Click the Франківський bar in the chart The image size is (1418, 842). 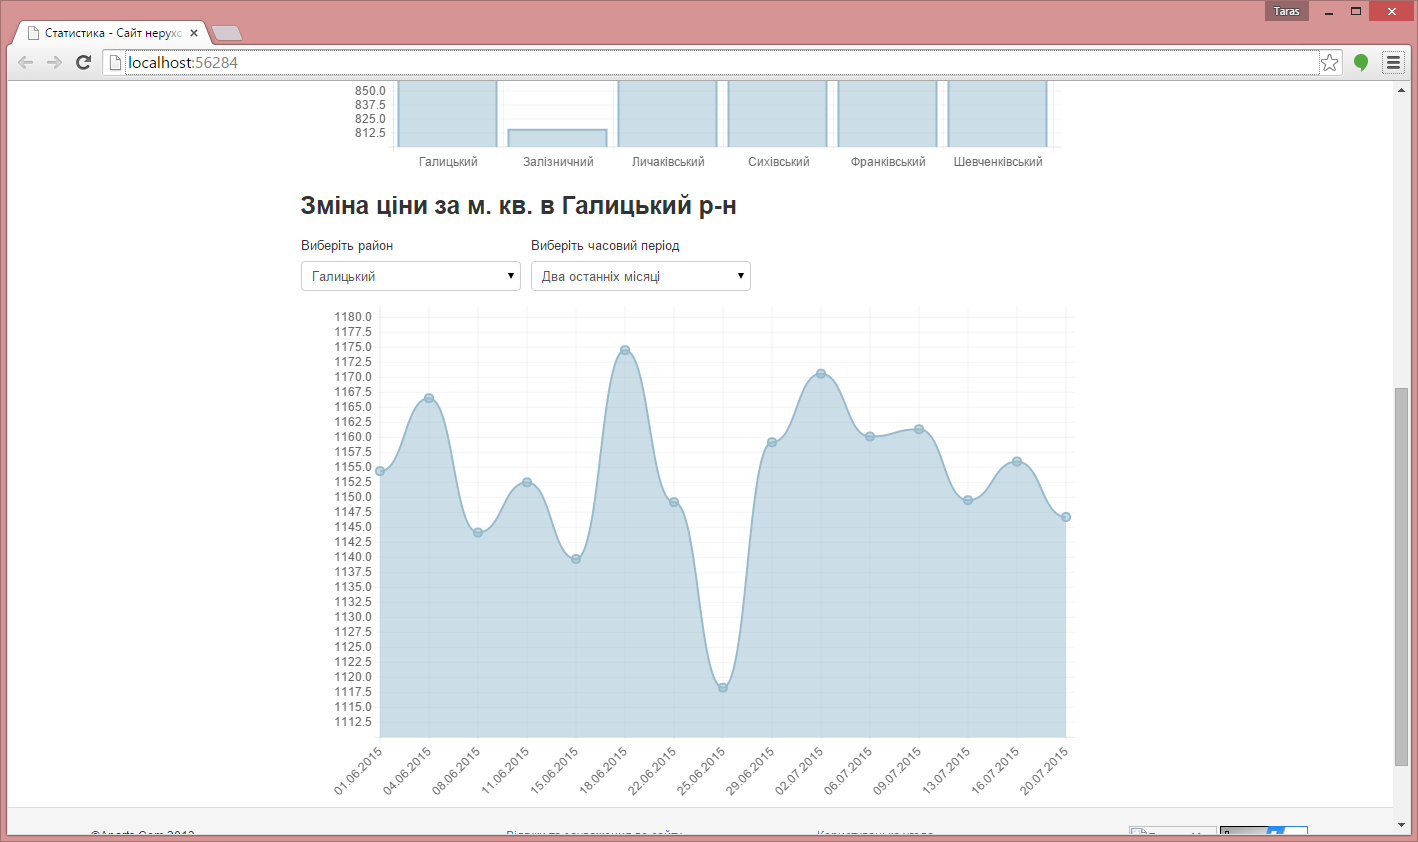[x=888, y=113]
